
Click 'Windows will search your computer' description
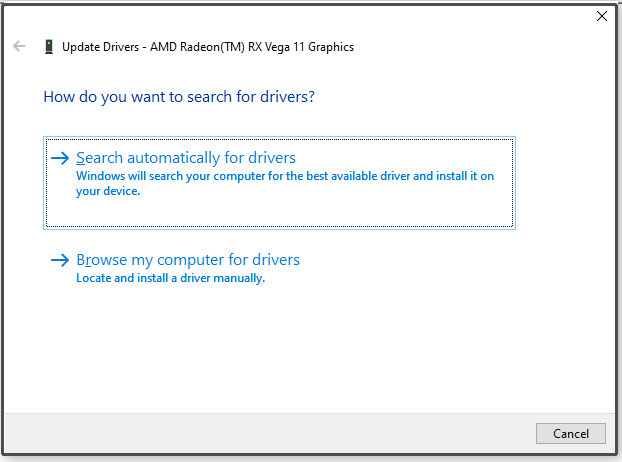coord(285,183)
